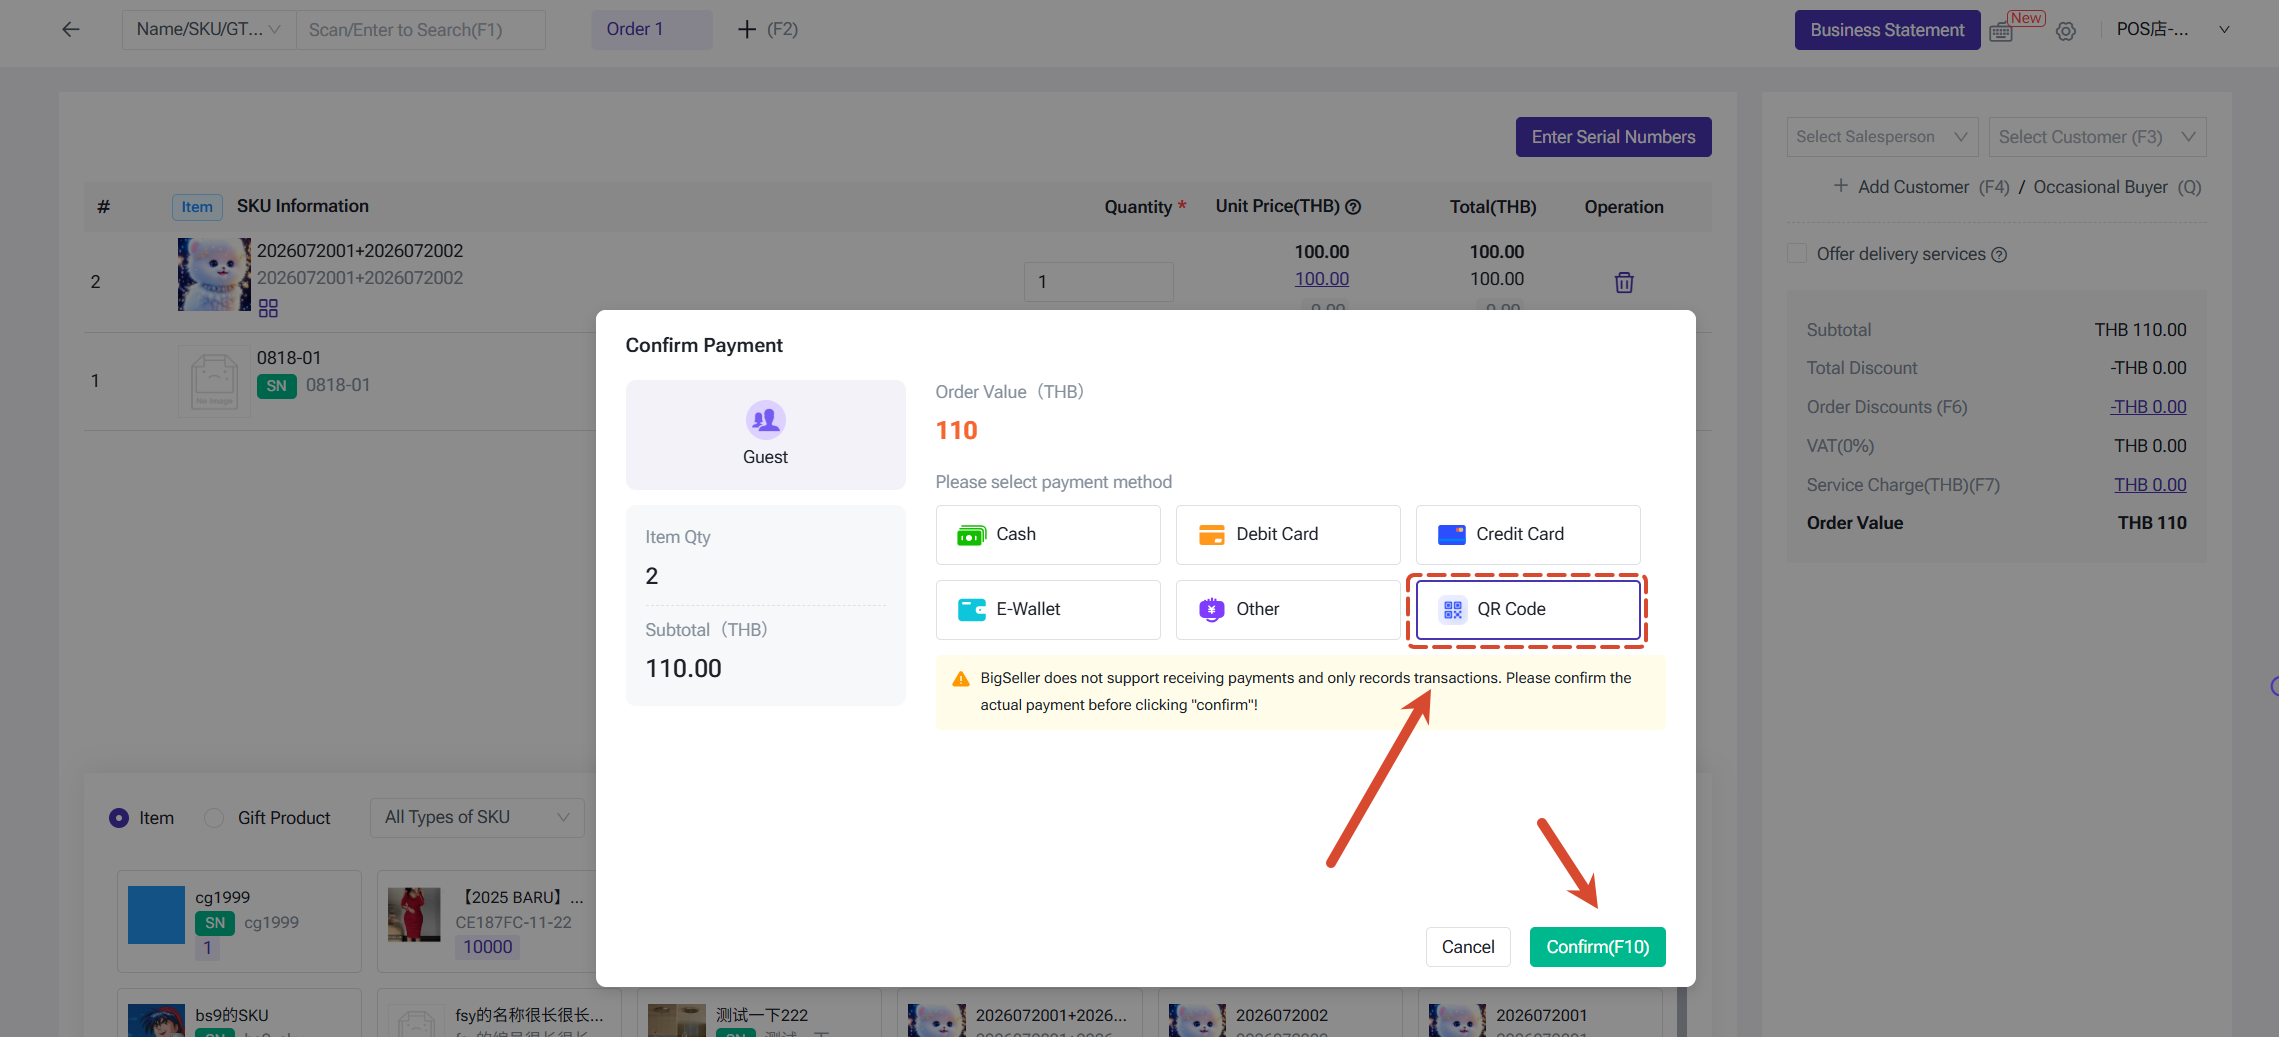Click the plus icon beside Add Customer

coord(1841,186)
